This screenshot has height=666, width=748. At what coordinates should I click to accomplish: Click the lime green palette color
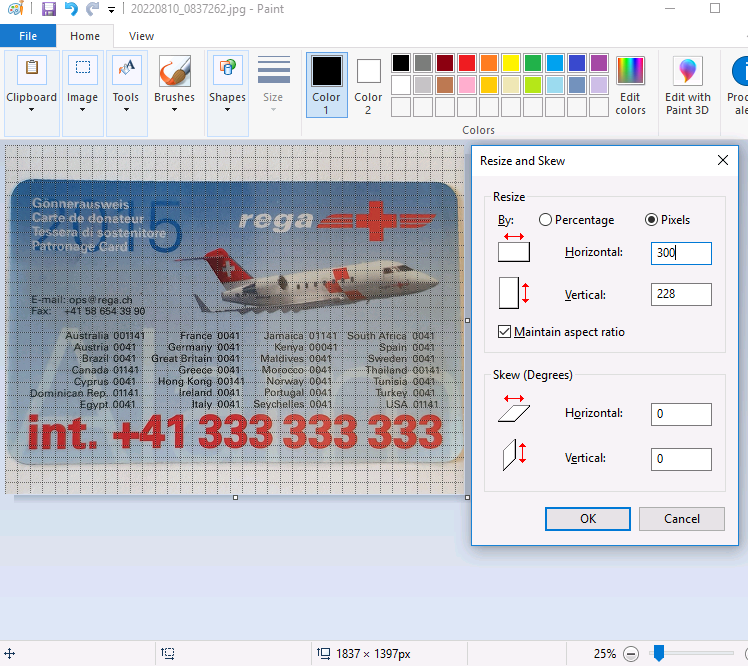pyautogui.click(x=532, y=85)
